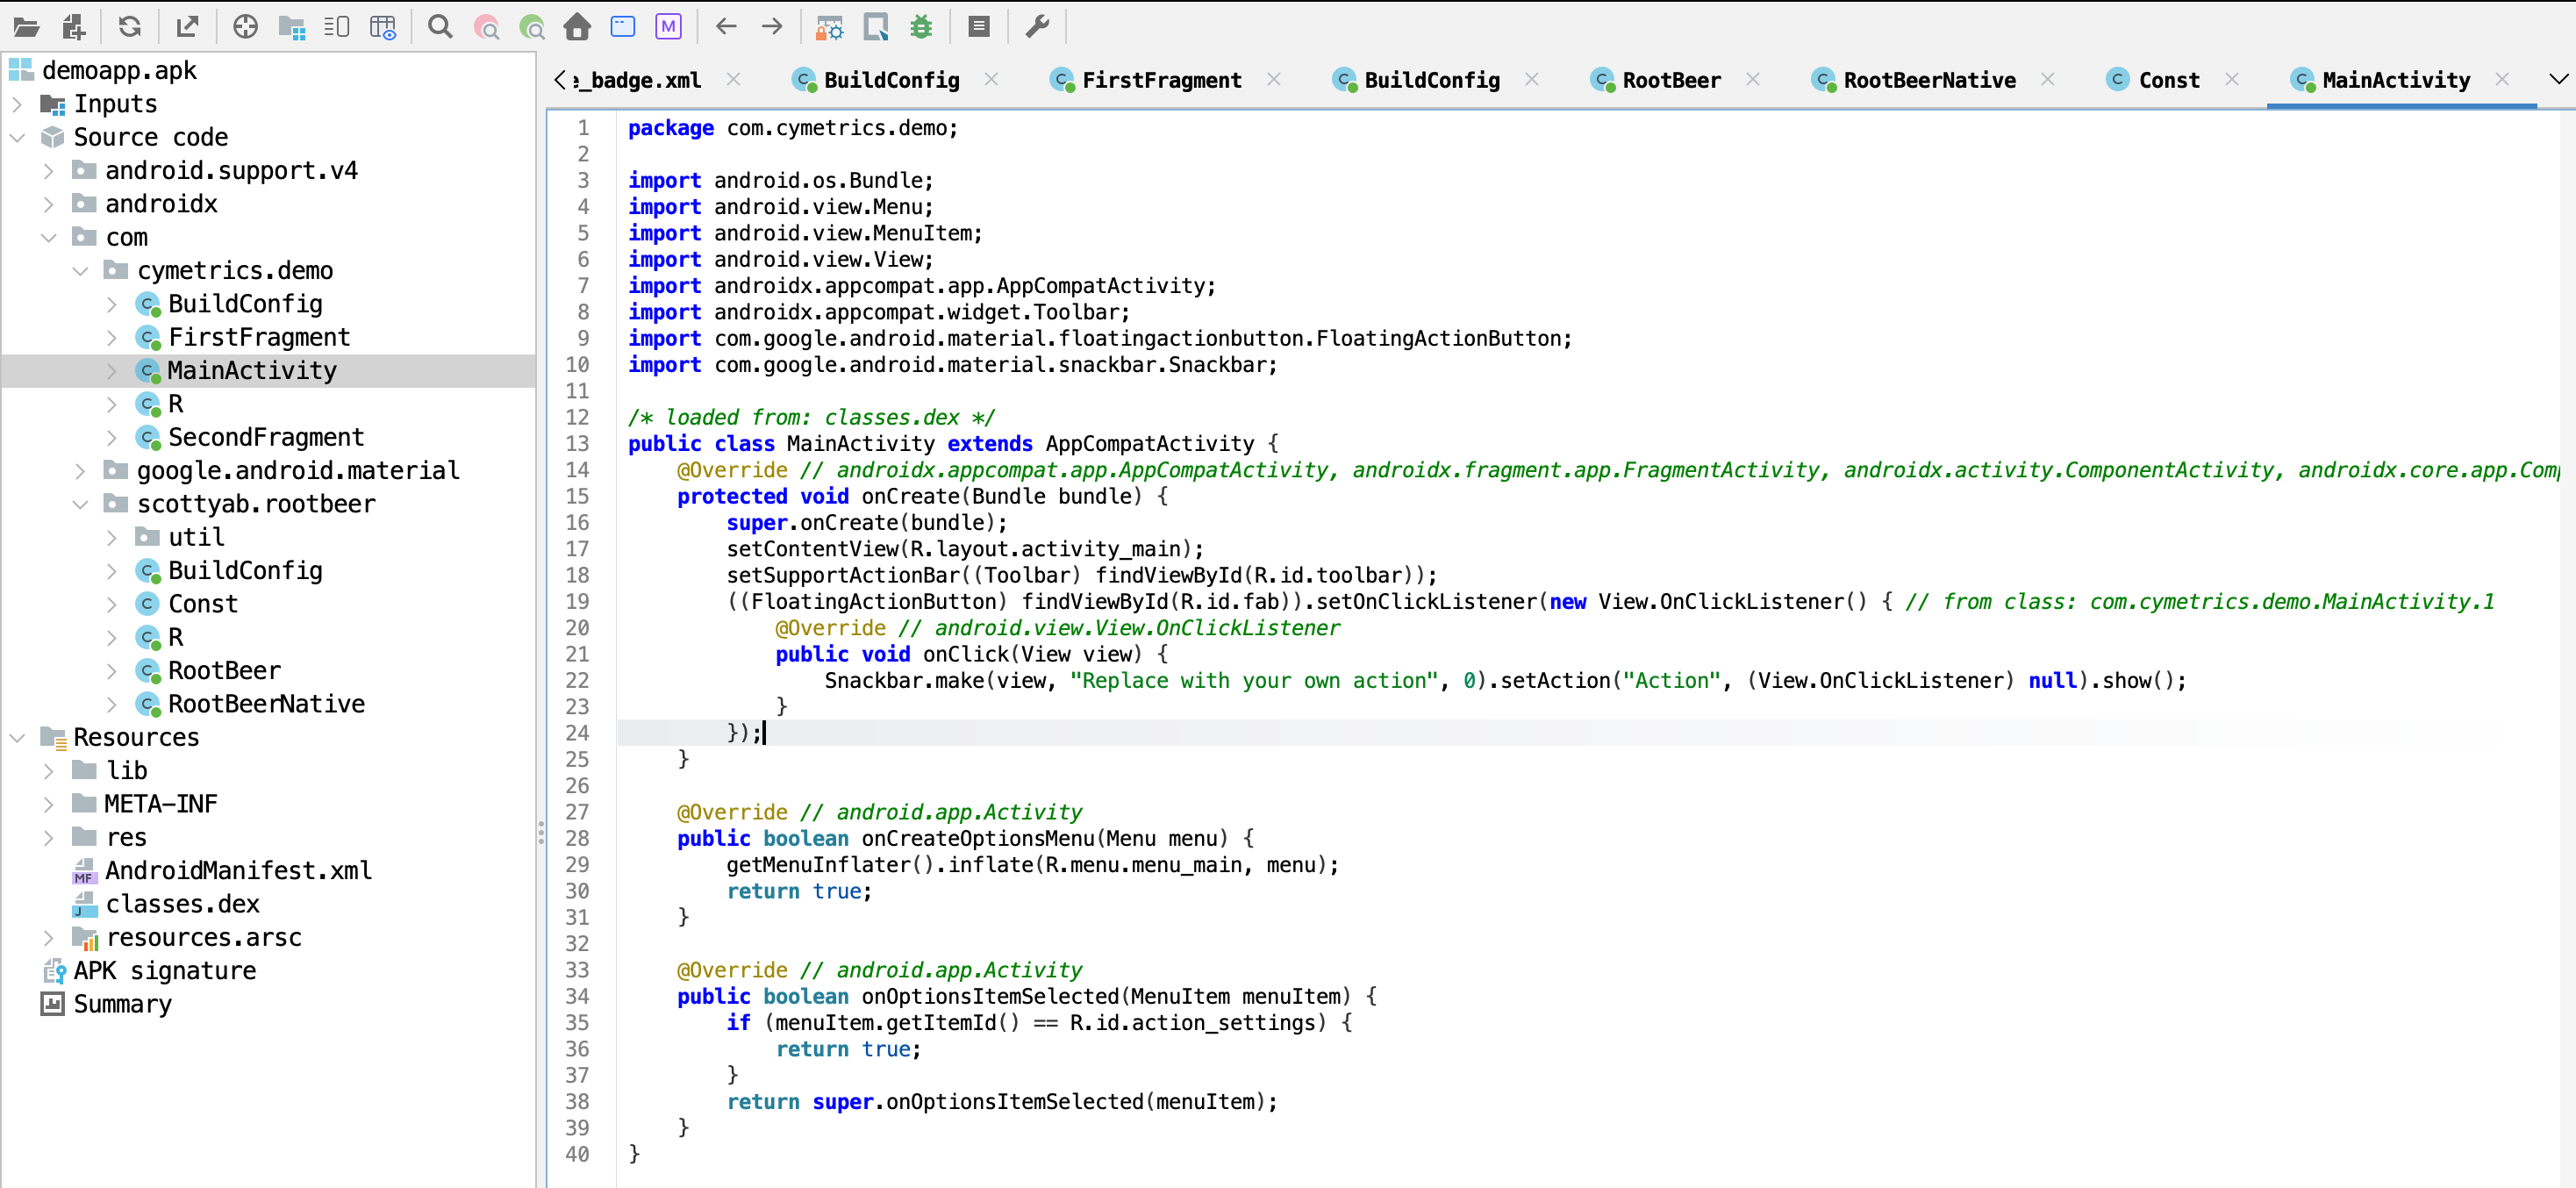Open comment search (green magnifier icon)

point(532,27)
